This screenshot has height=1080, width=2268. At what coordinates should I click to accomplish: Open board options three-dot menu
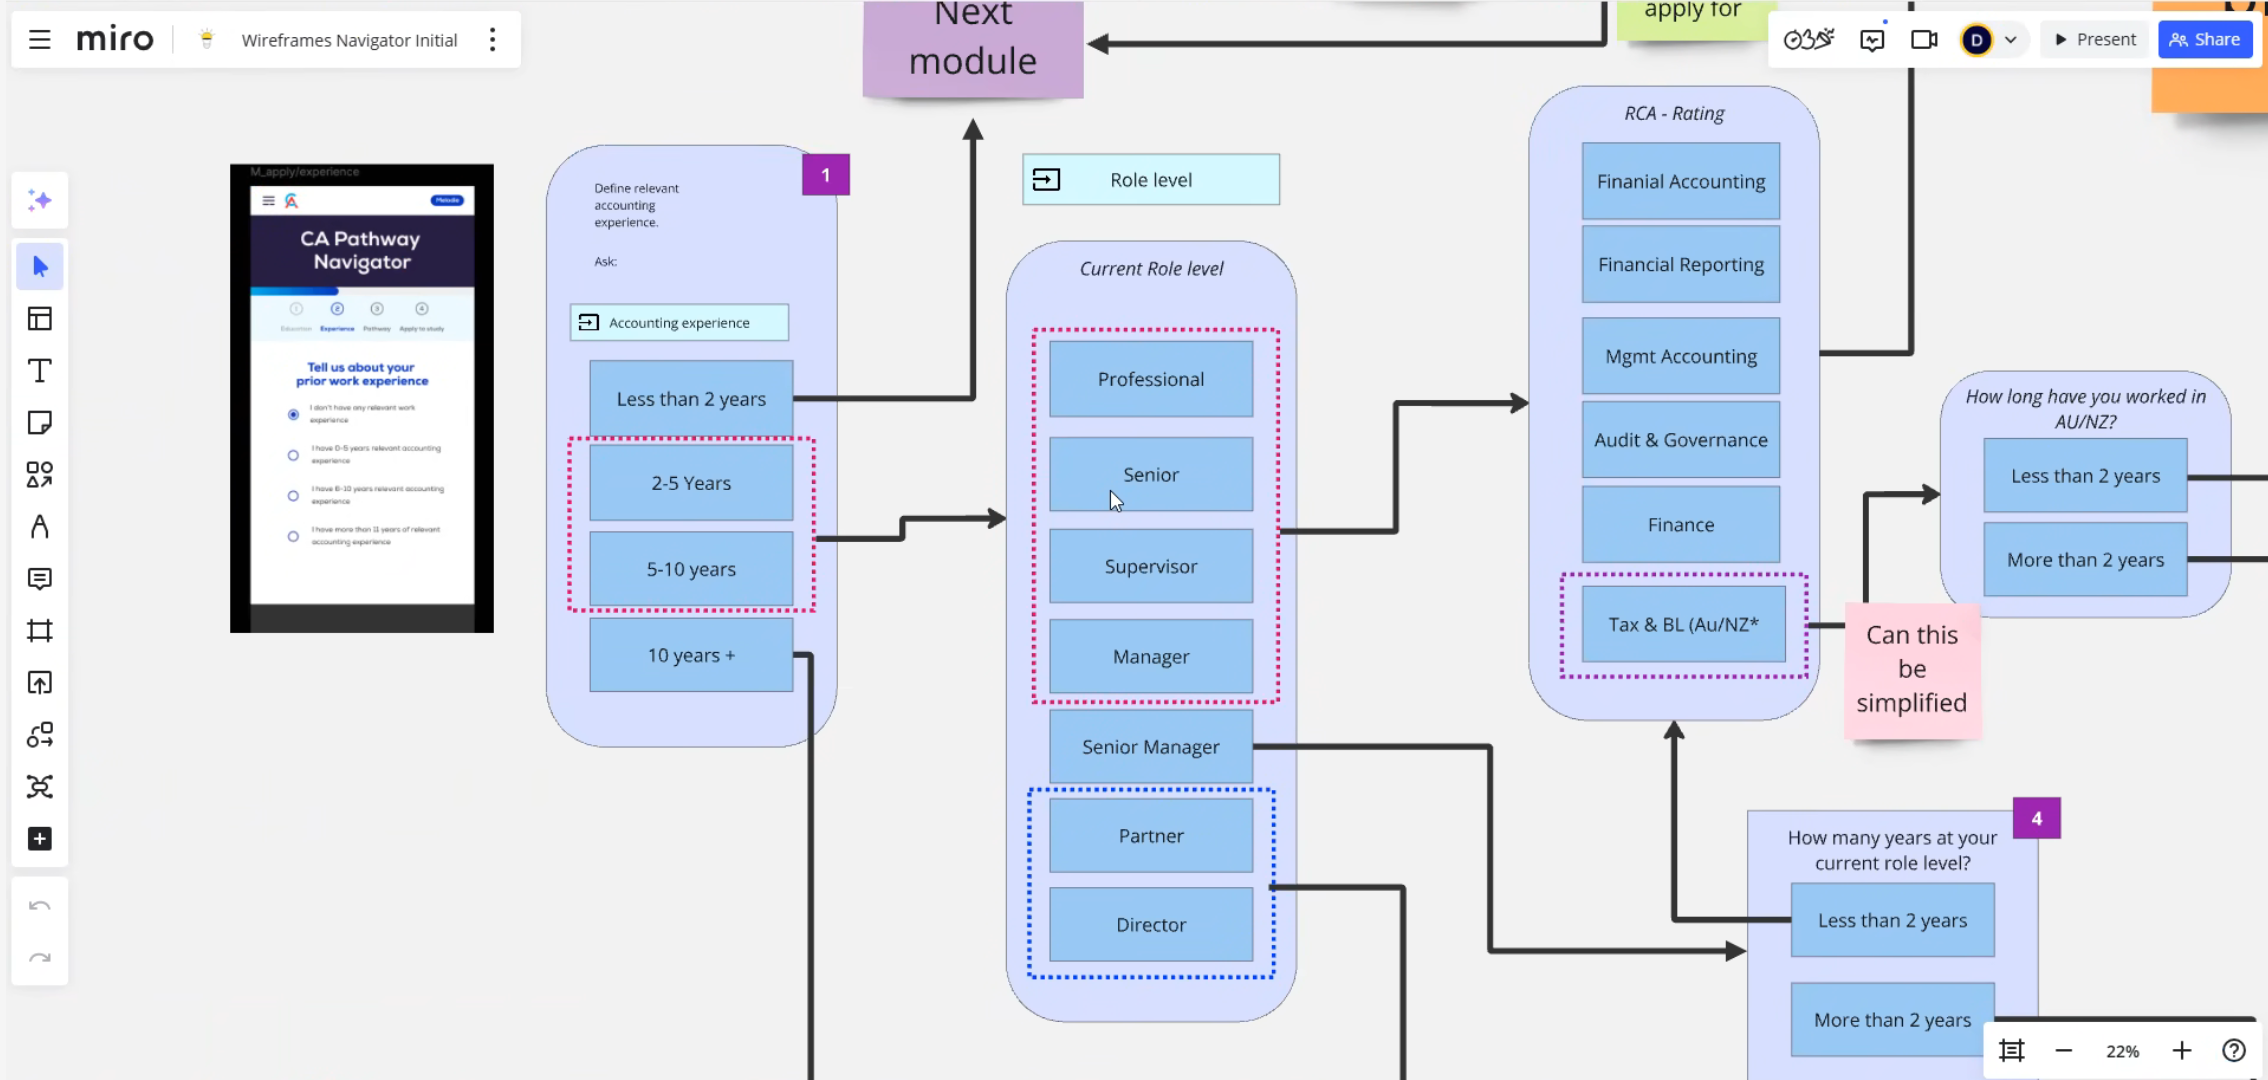point(492,40)
